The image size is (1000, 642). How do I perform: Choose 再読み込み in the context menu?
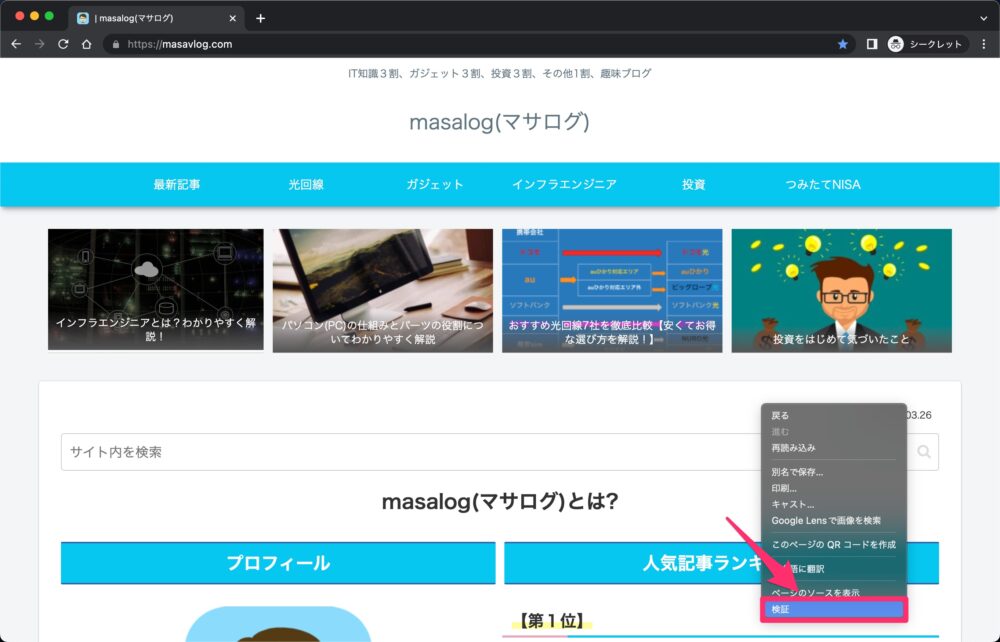(834, 448)
